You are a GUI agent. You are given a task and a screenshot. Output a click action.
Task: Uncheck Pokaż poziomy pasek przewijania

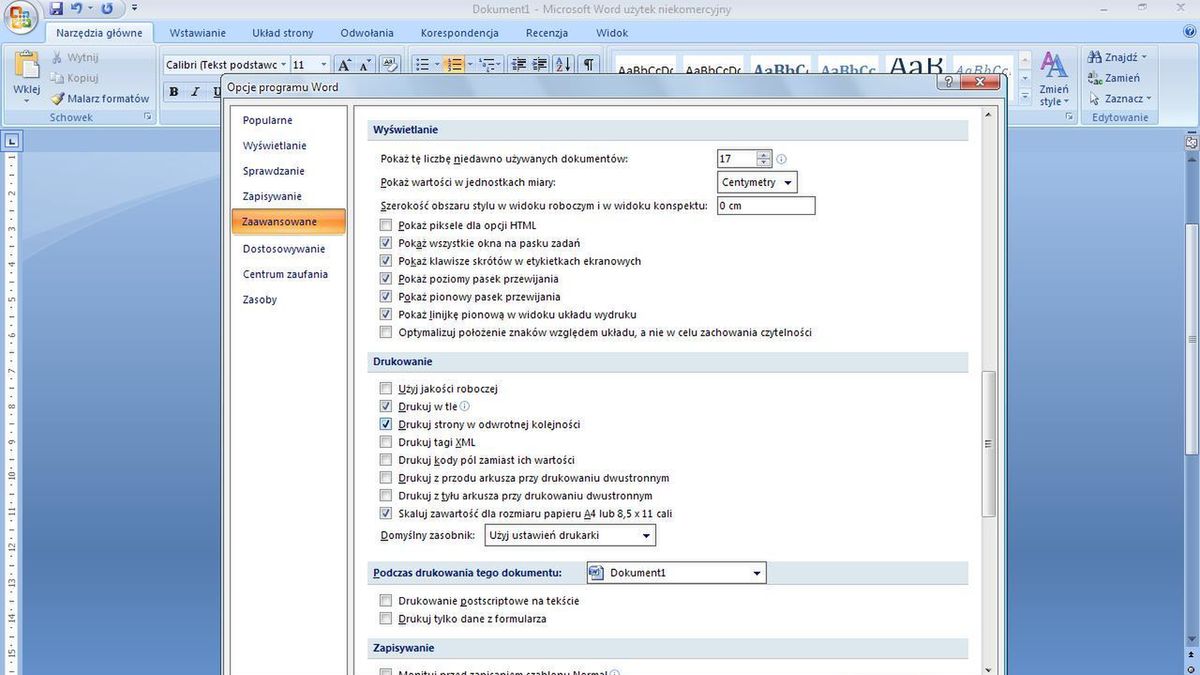click(x=386, y=279)
